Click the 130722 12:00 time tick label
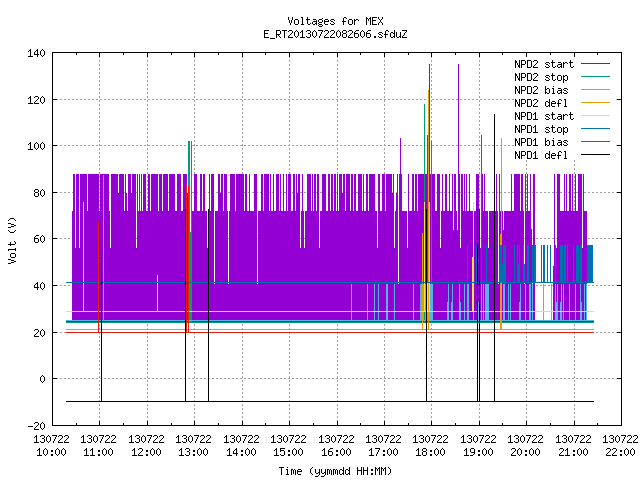640x480 pixels. [x=146, y=446]
